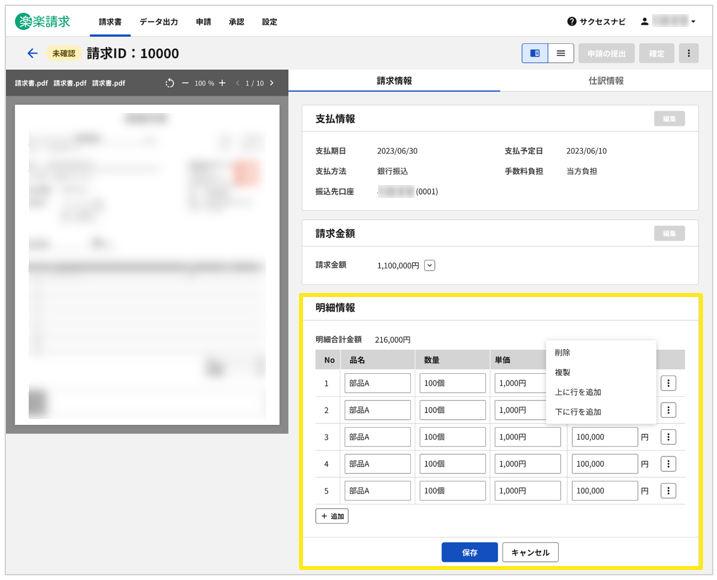Switch to list-only view layout
This screenshot has width=717, height=580.
561,53
